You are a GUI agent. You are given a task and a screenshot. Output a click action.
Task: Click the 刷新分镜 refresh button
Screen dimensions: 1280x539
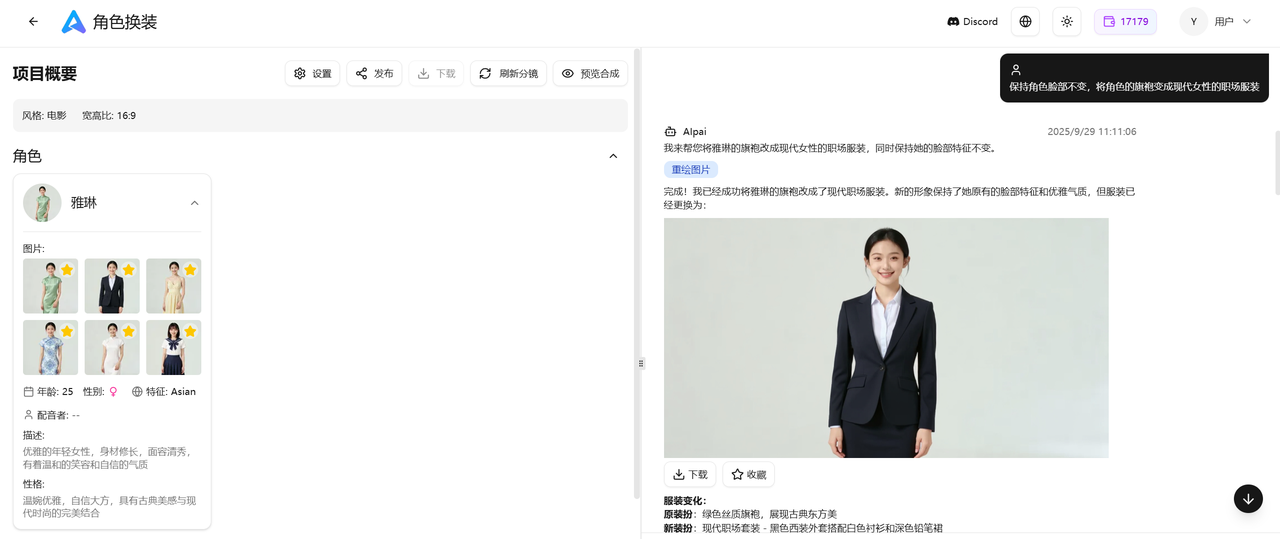pyautogui.click(x=508, y=74)
